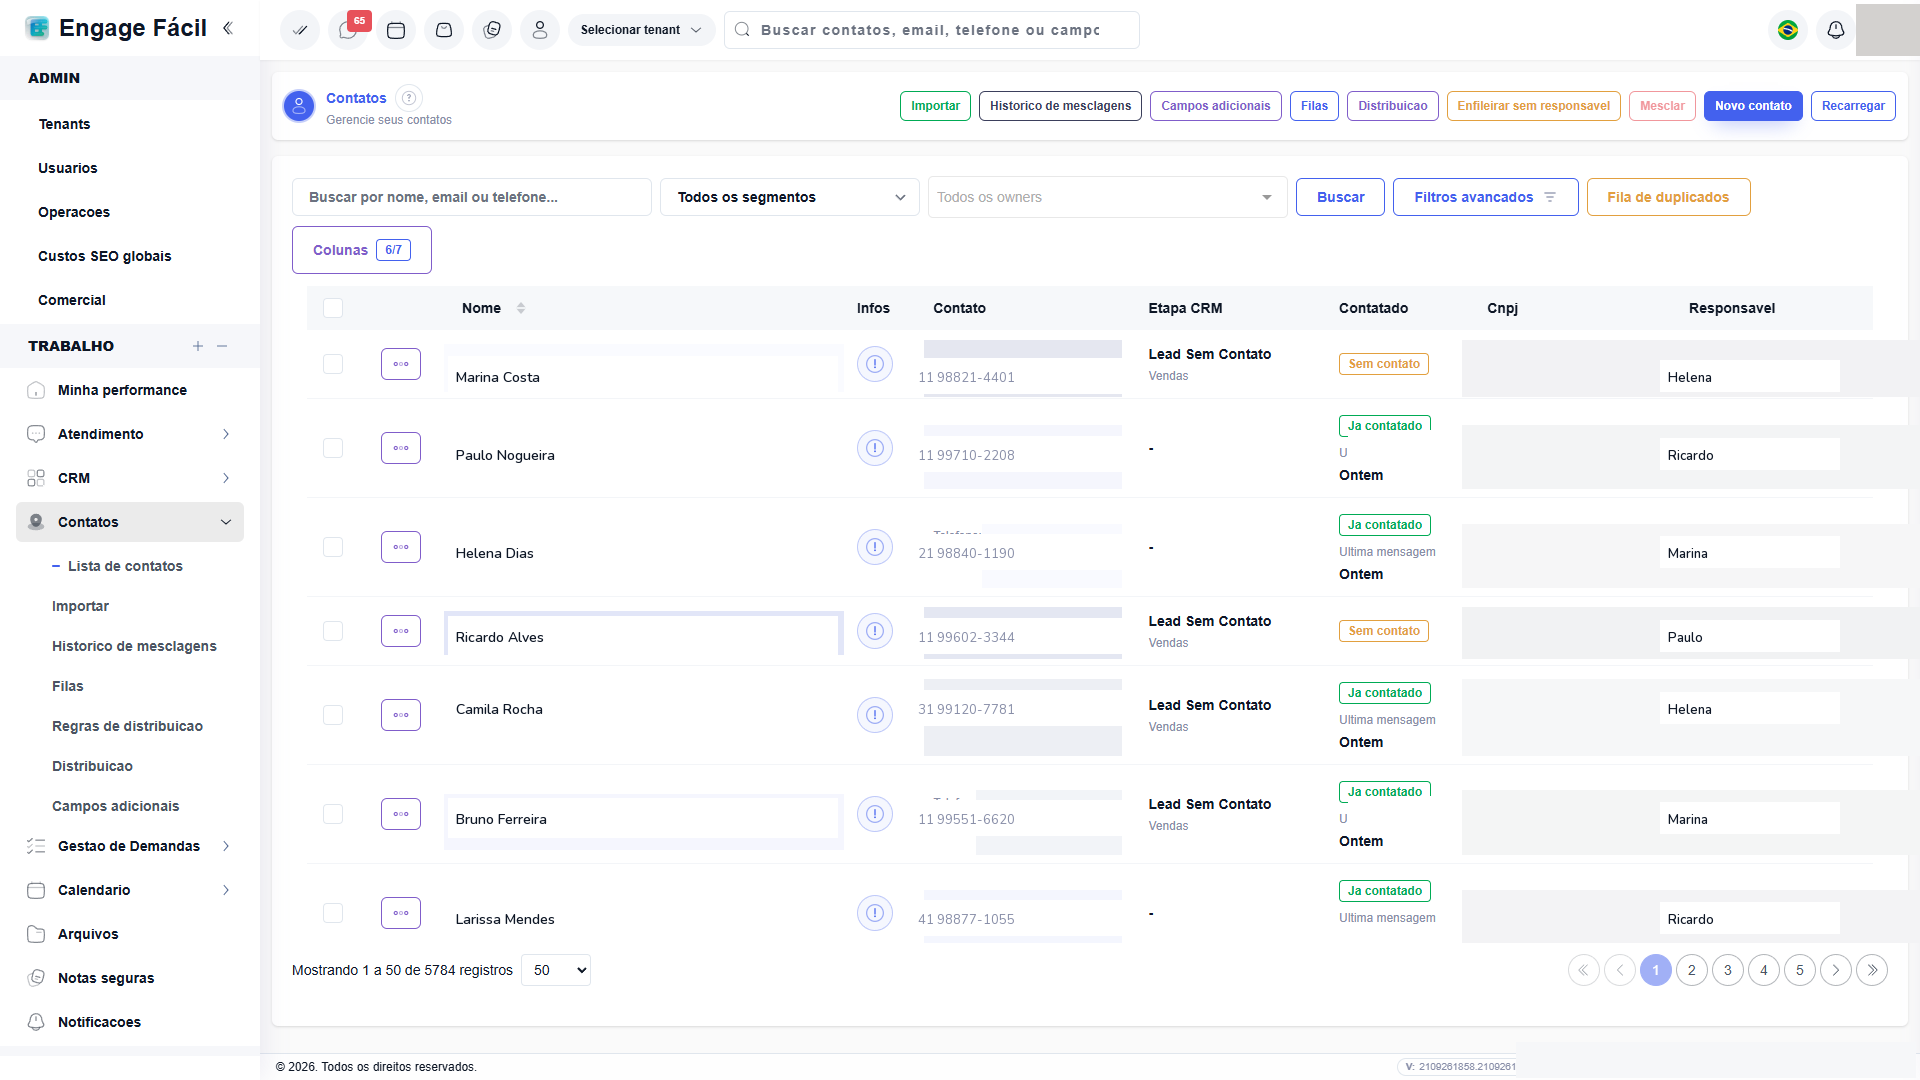Open Regras de distribuicao in the sidebar
The height and width of the screenshot is (1080, 1920).
pyautogui.click(x=127, y=726)
